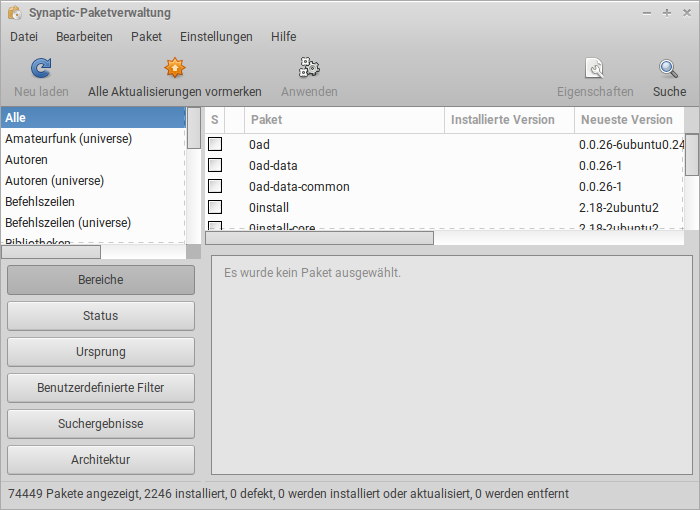Switch filter to Status view
Screen dimensions: 700x510
(101, 316)
